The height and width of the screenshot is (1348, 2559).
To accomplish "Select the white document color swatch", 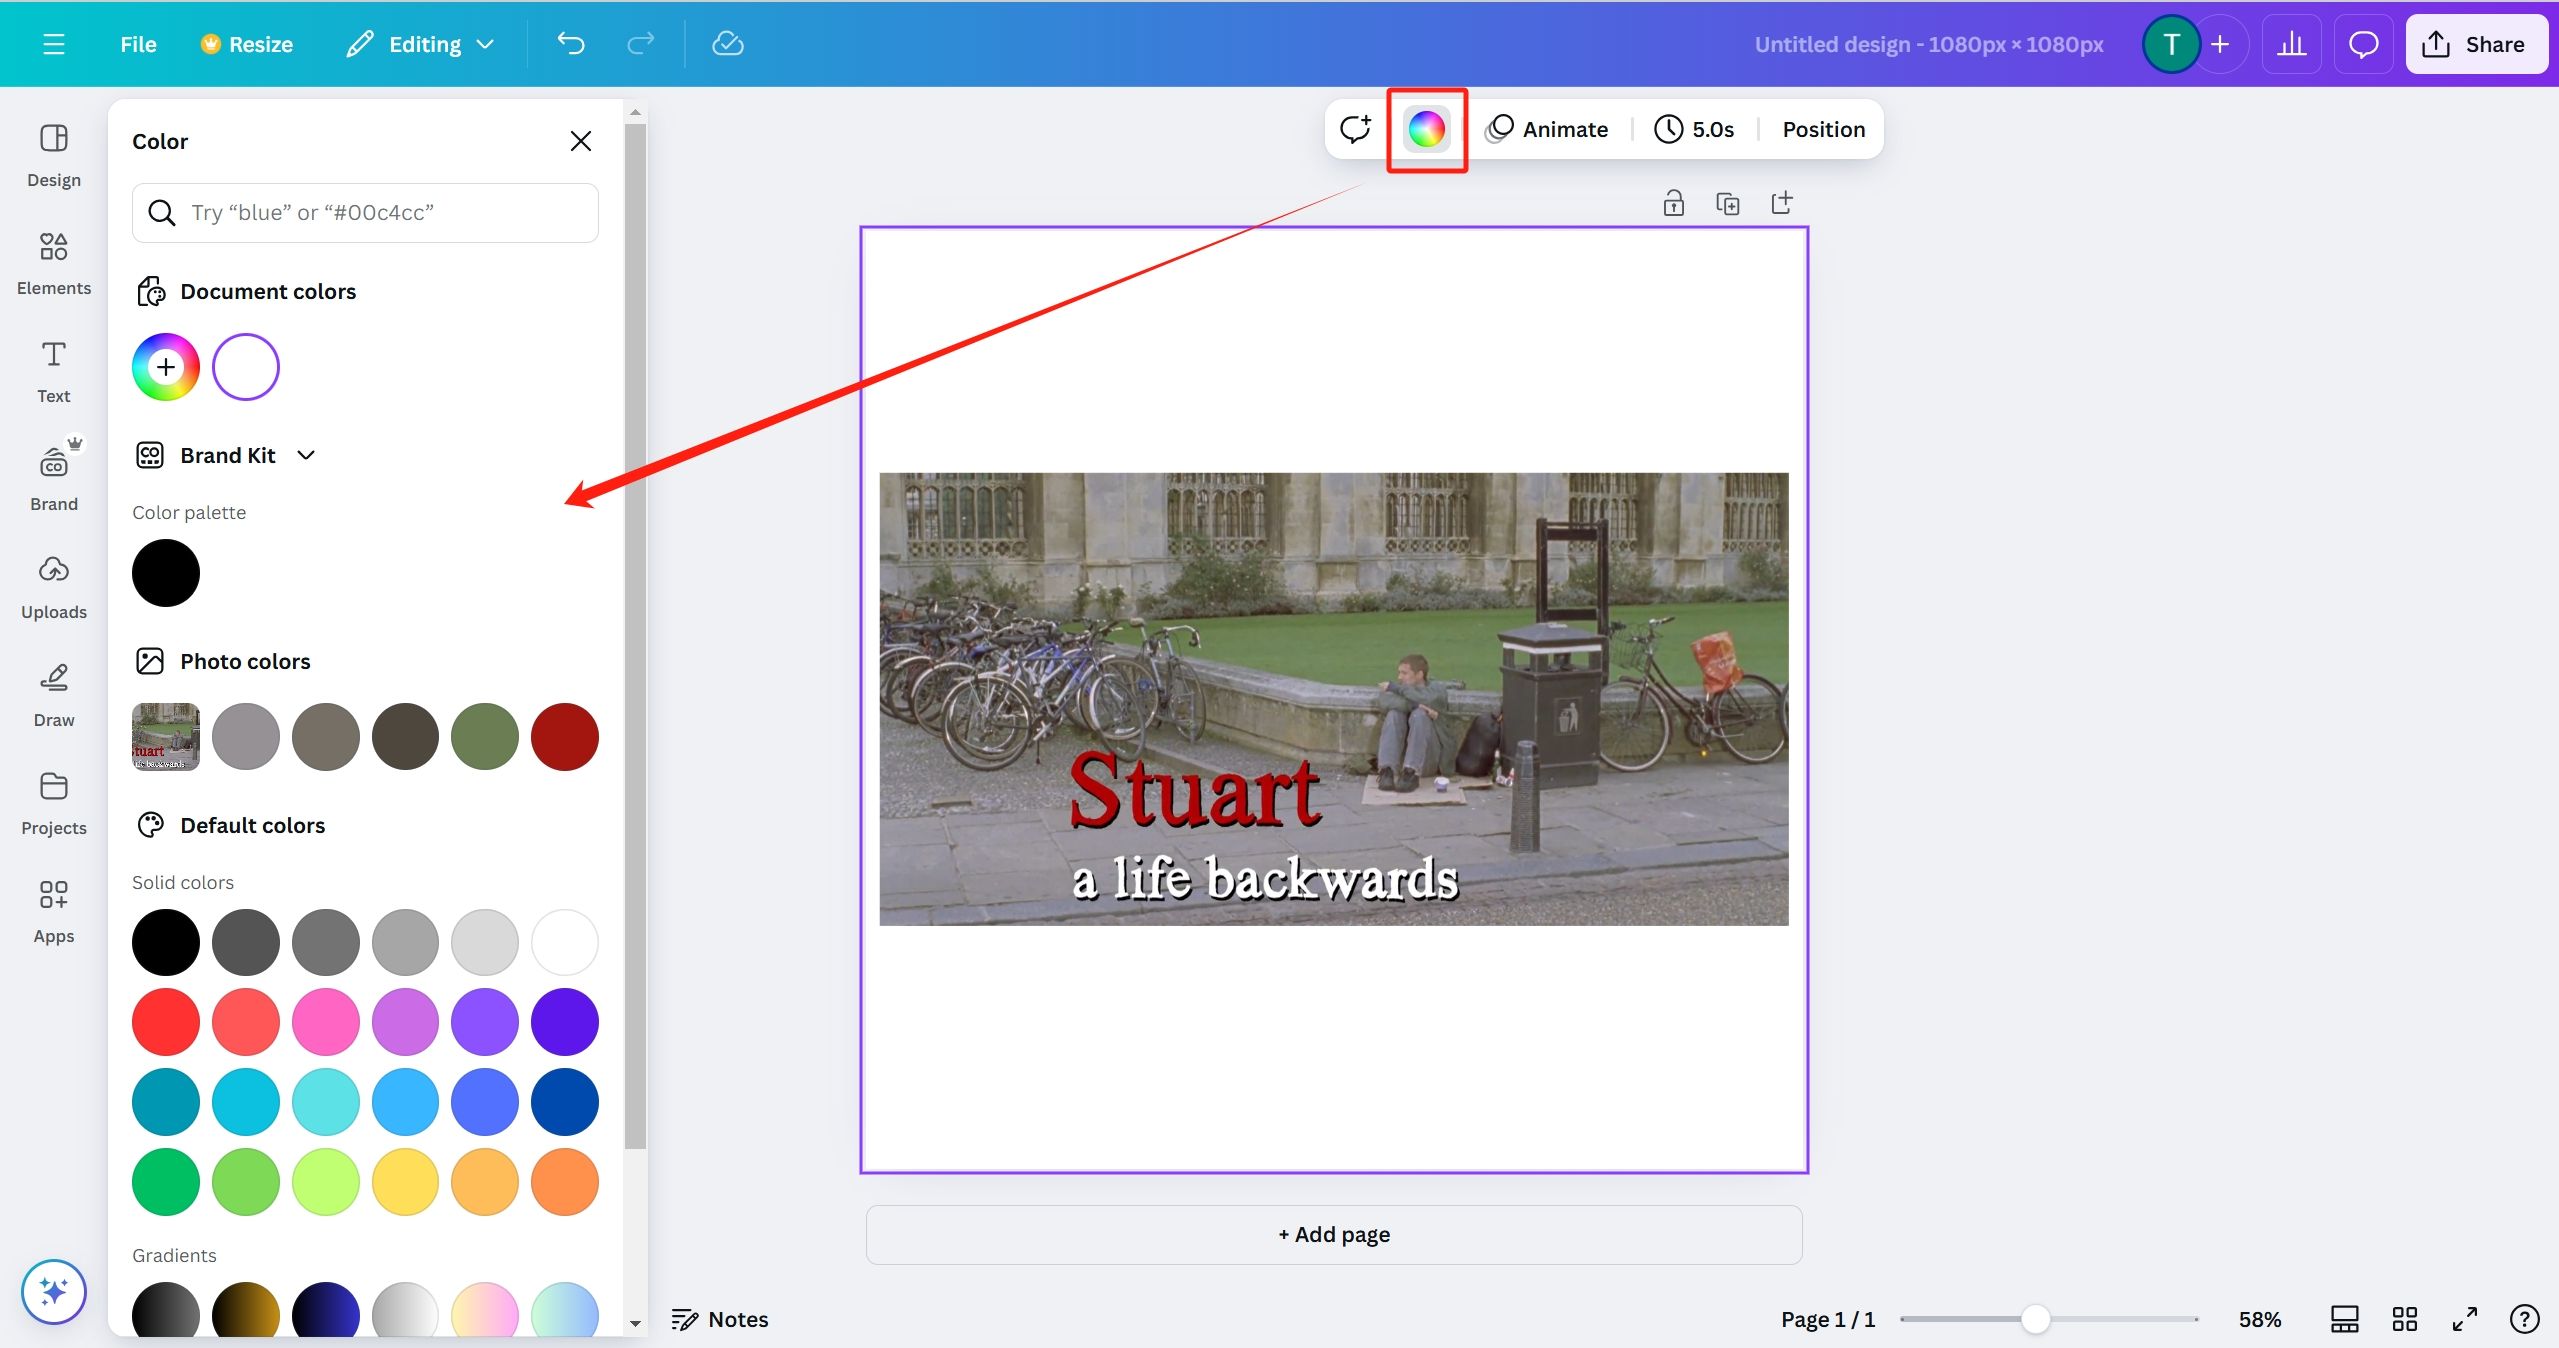I will pos(246,367).
